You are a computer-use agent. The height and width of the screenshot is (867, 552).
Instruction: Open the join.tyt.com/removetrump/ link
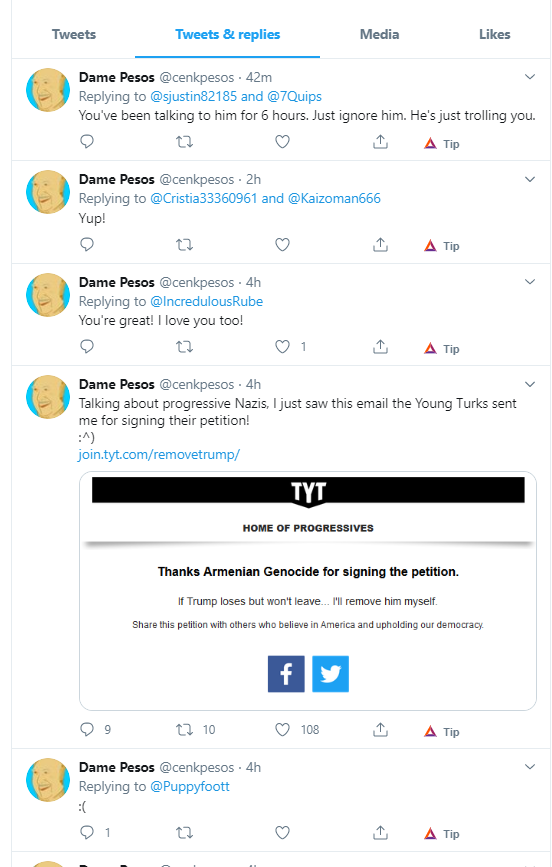pos(159,455)
